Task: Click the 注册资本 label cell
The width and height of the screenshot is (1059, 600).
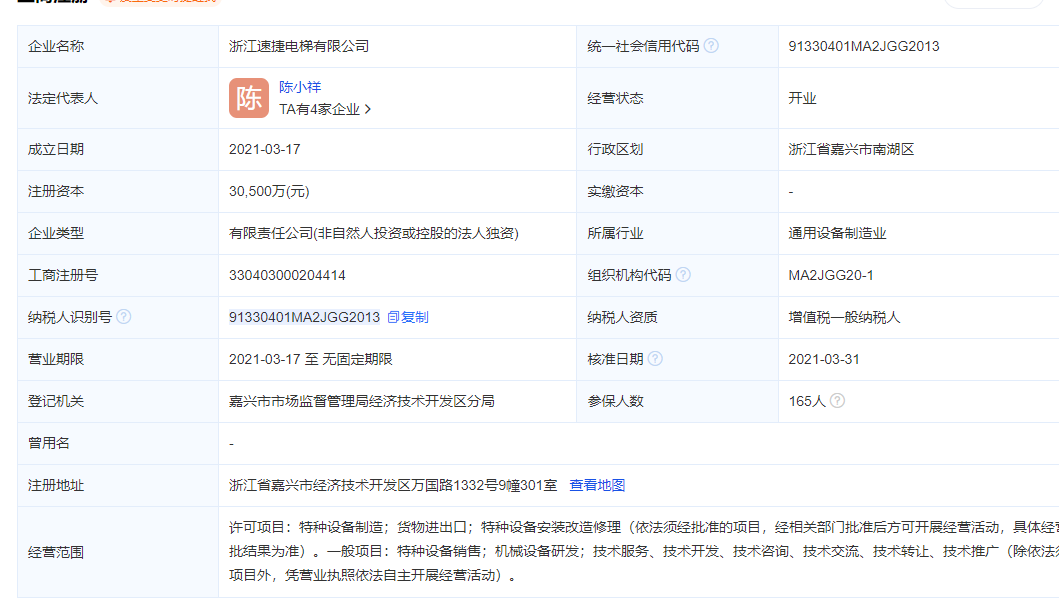Action: 118,191
